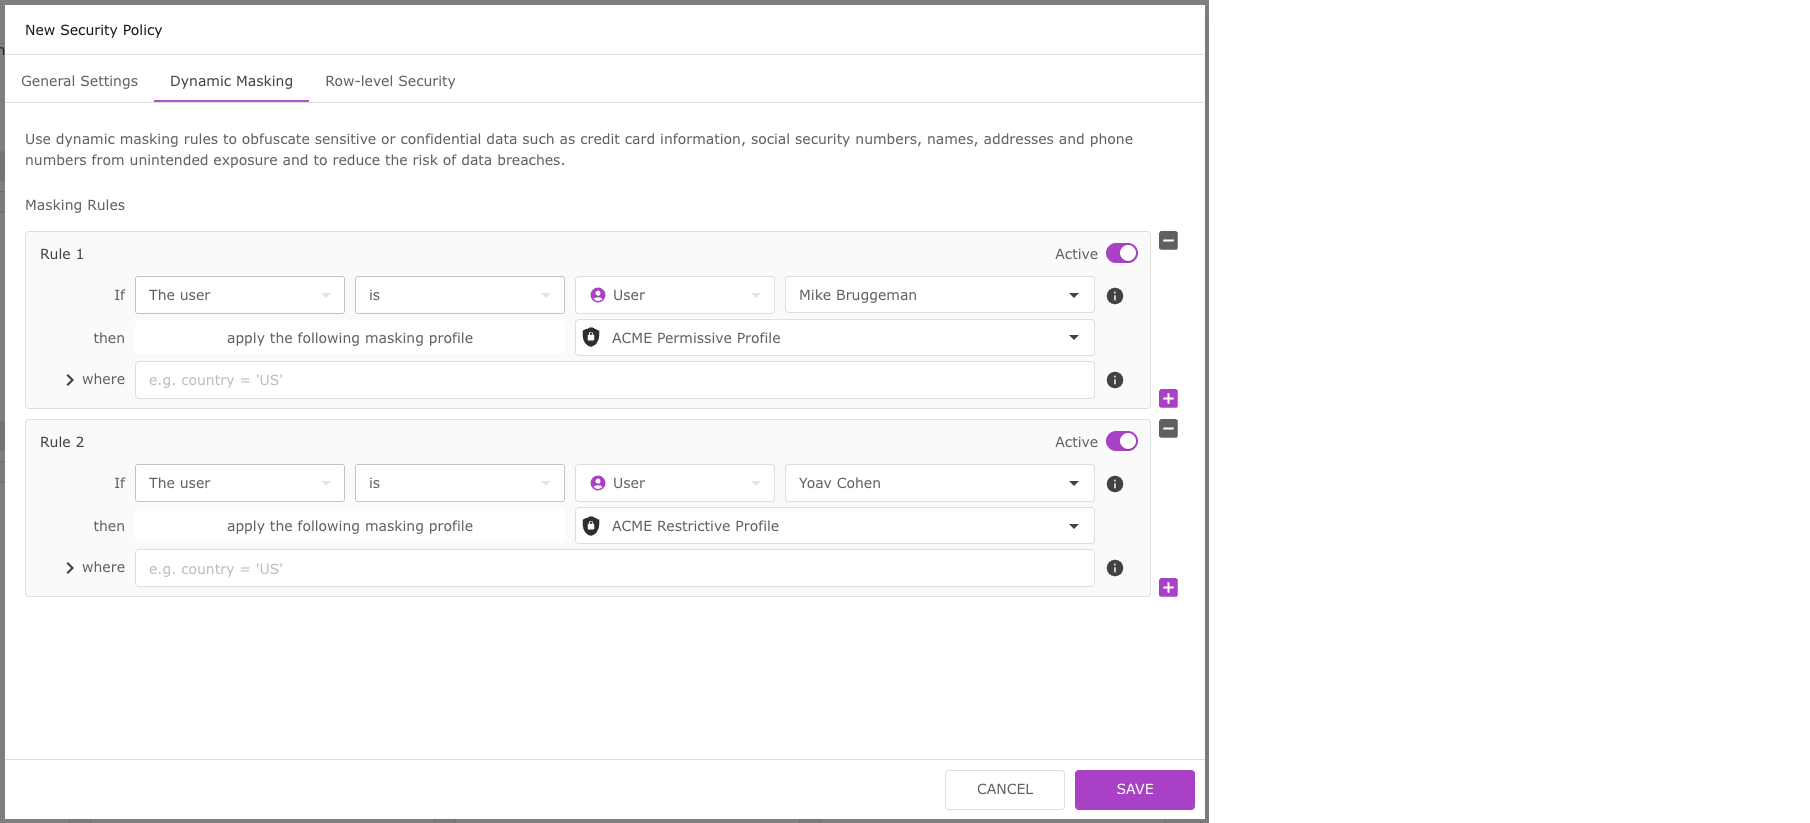The image size is (1810, 823).
Task: Remove Rule 1 with minus icon
Action: 1168,240
